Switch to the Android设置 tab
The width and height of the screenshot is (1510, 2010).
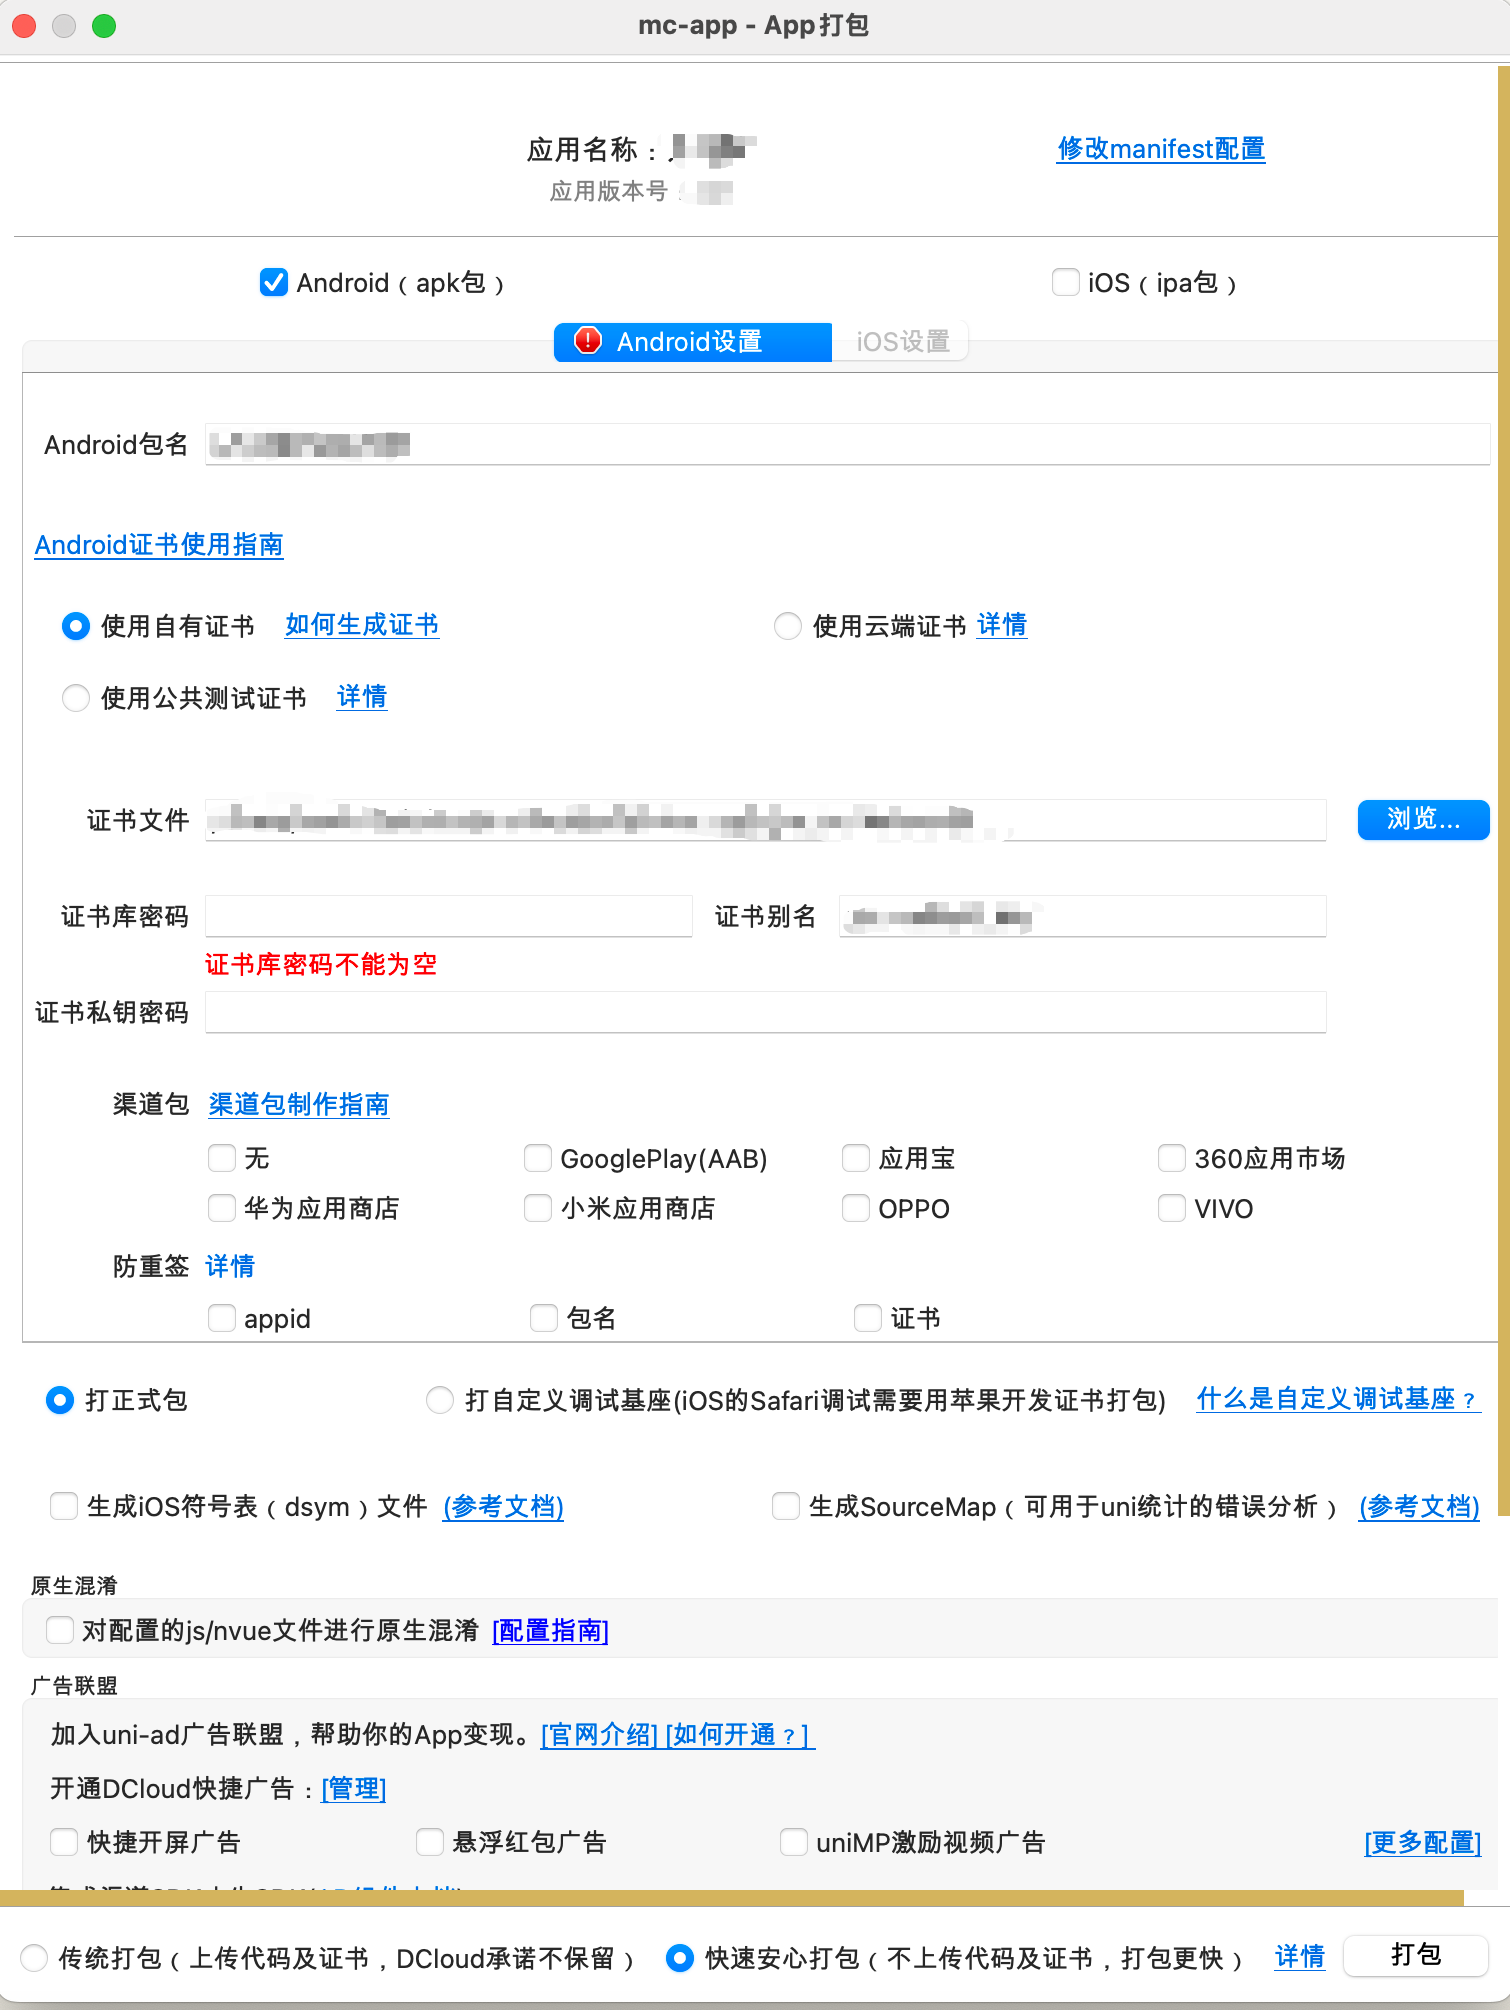point(693,342)
